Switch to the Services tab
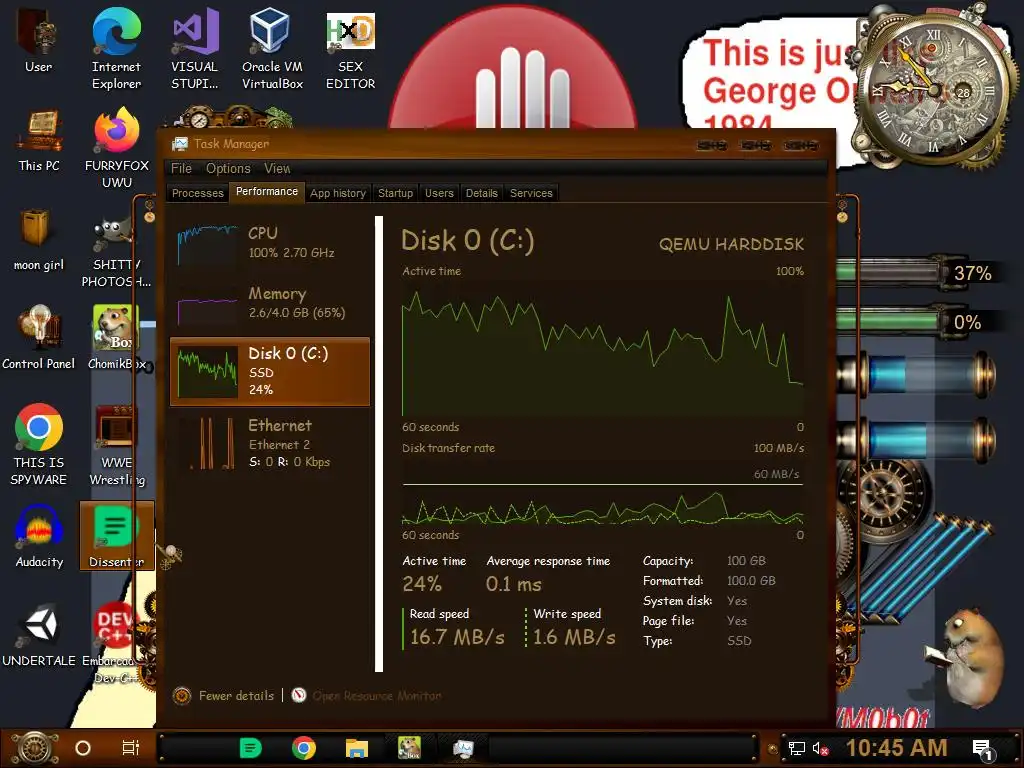 (x=532, y=193)
